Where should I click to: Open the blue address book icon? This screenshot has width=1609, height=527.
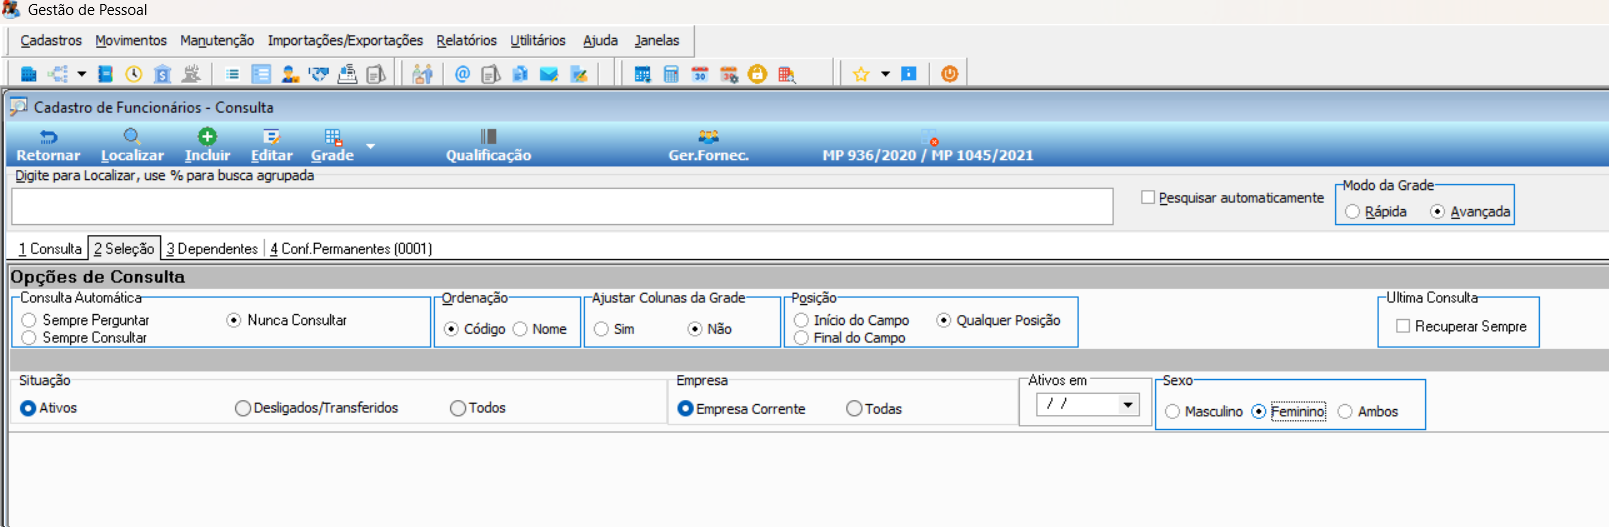[x=105, y=74]
